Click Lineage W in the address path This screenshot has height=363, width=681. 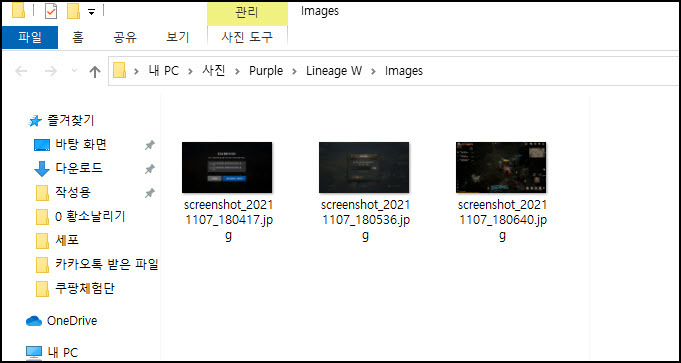(x=334, y=71)
